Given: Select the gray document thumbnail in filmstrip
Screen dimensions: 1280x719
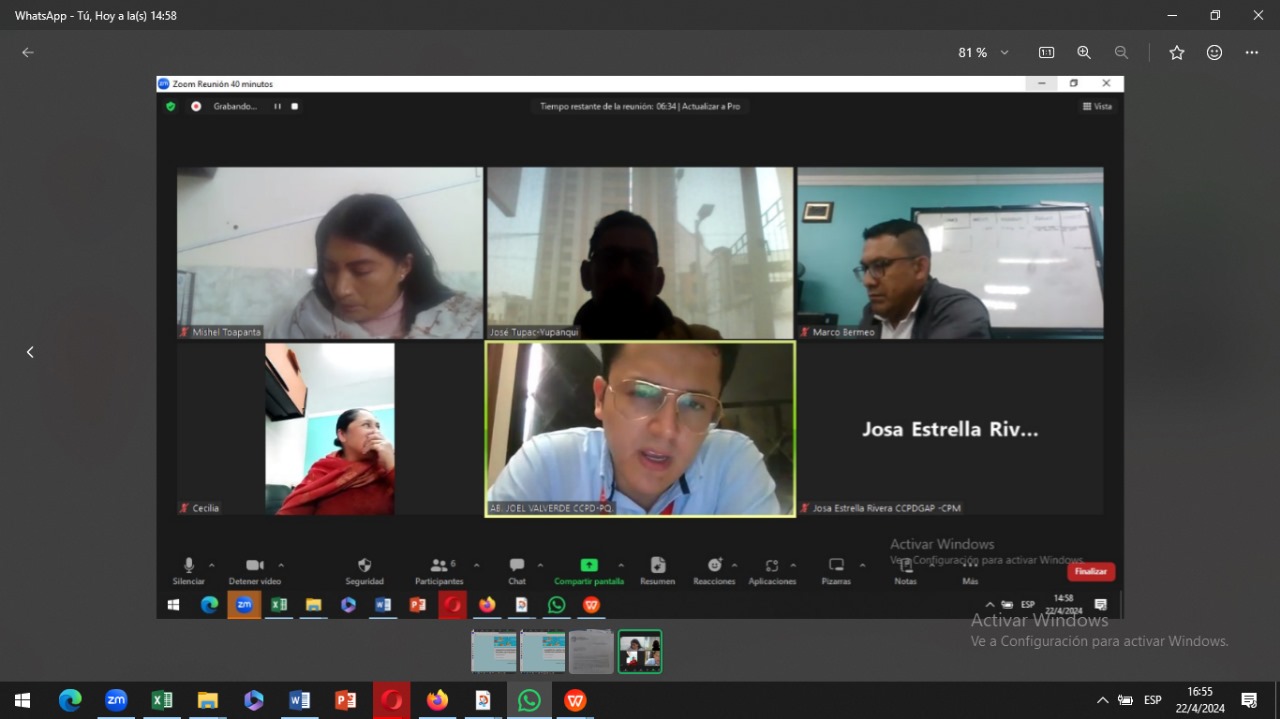Looking at the screenshot, I should pos(591,652).
